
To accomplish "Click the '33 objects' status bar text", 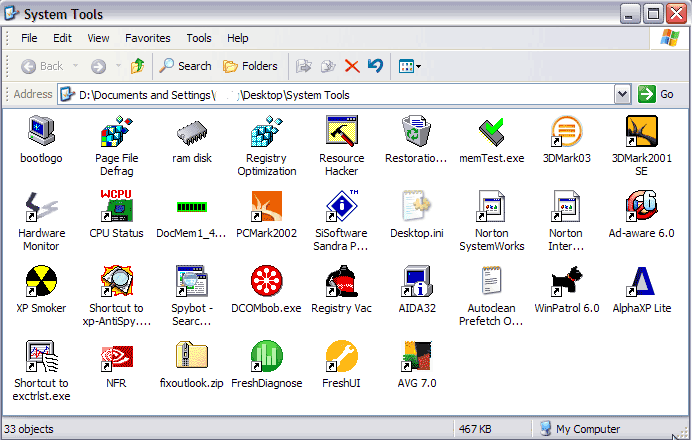I will [29, 429].
